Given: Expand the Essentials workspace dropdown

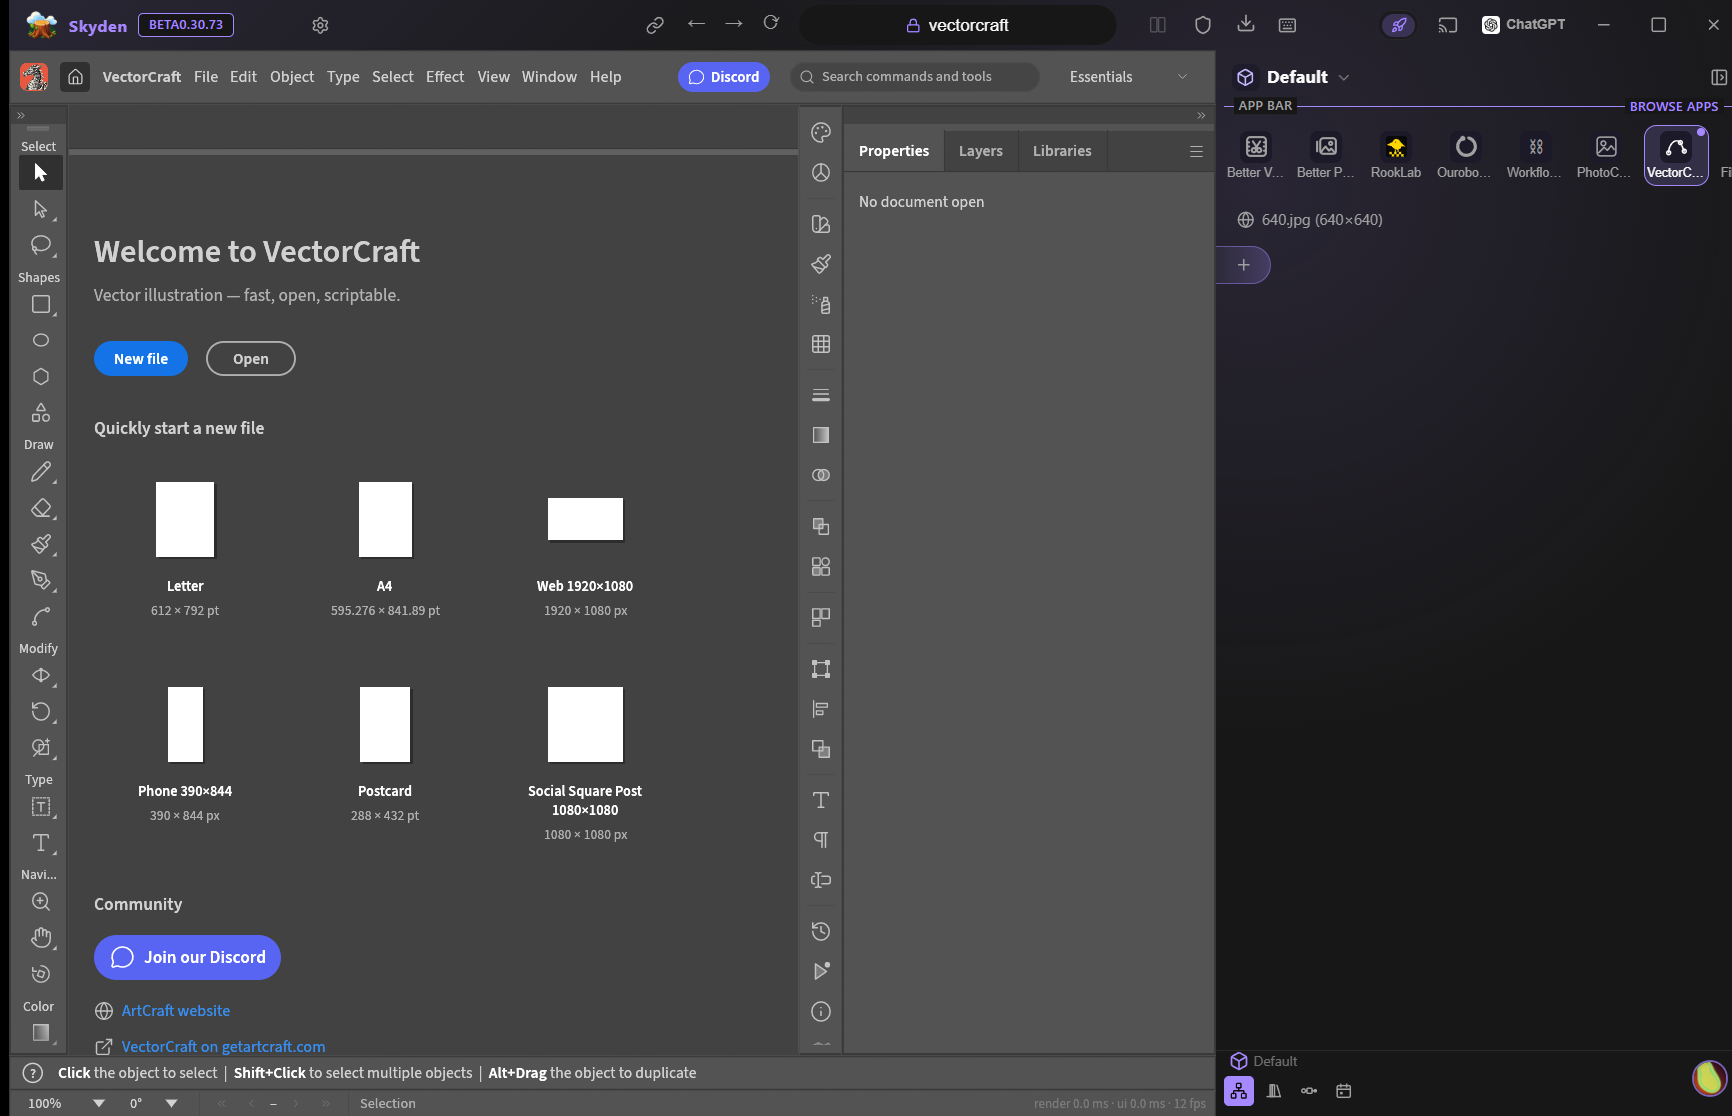Looking at the screenshot, I should pos(1183,77).
